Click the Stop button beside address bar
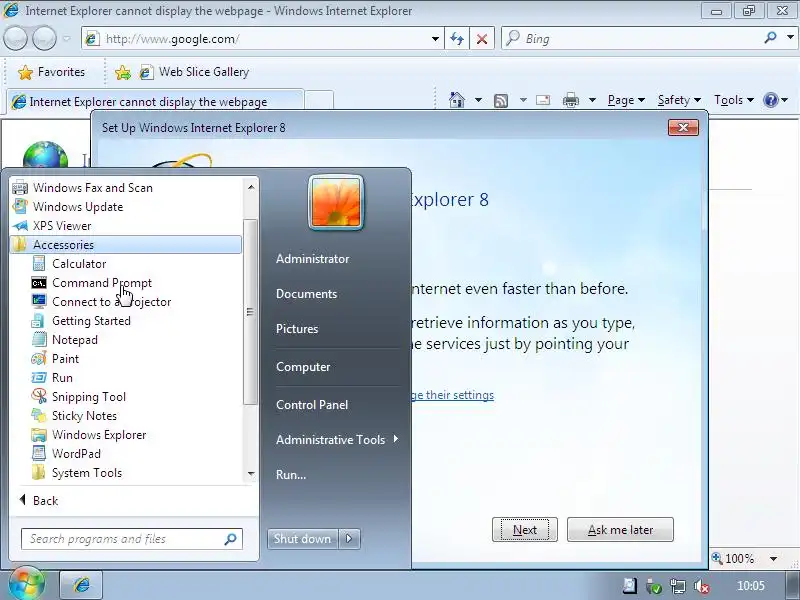 tap(482, 39)
